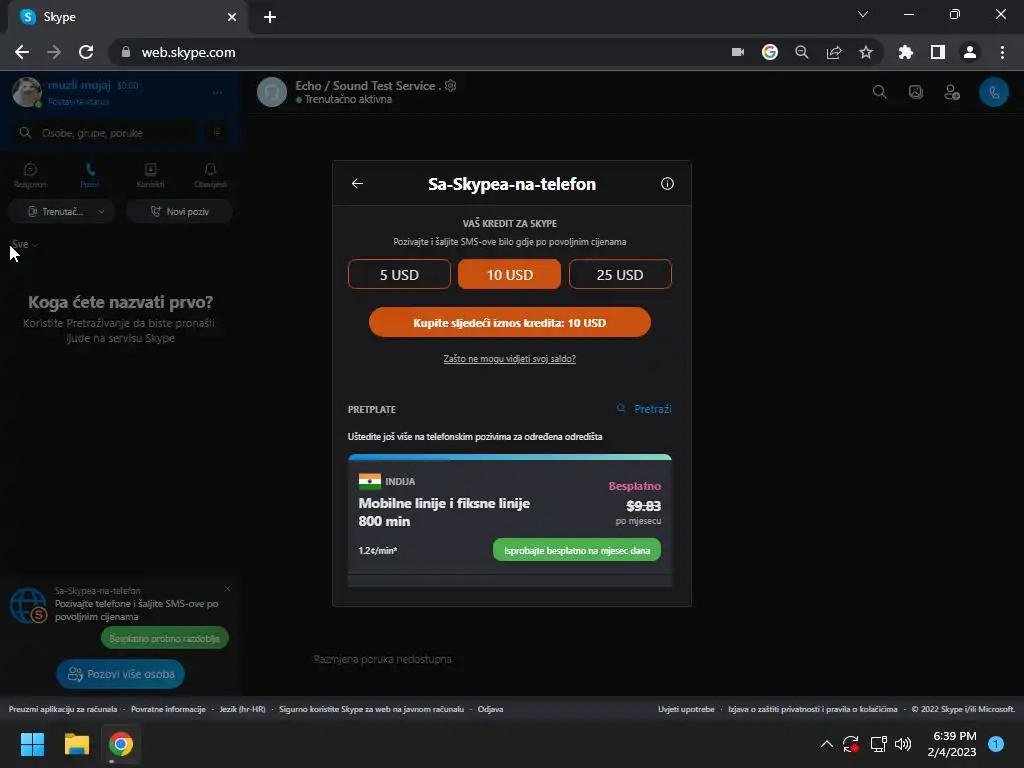Click Pozovi više osoba button
This screenshot has width=1024, height=768.
pyautogui.click(x=121, y=674)
